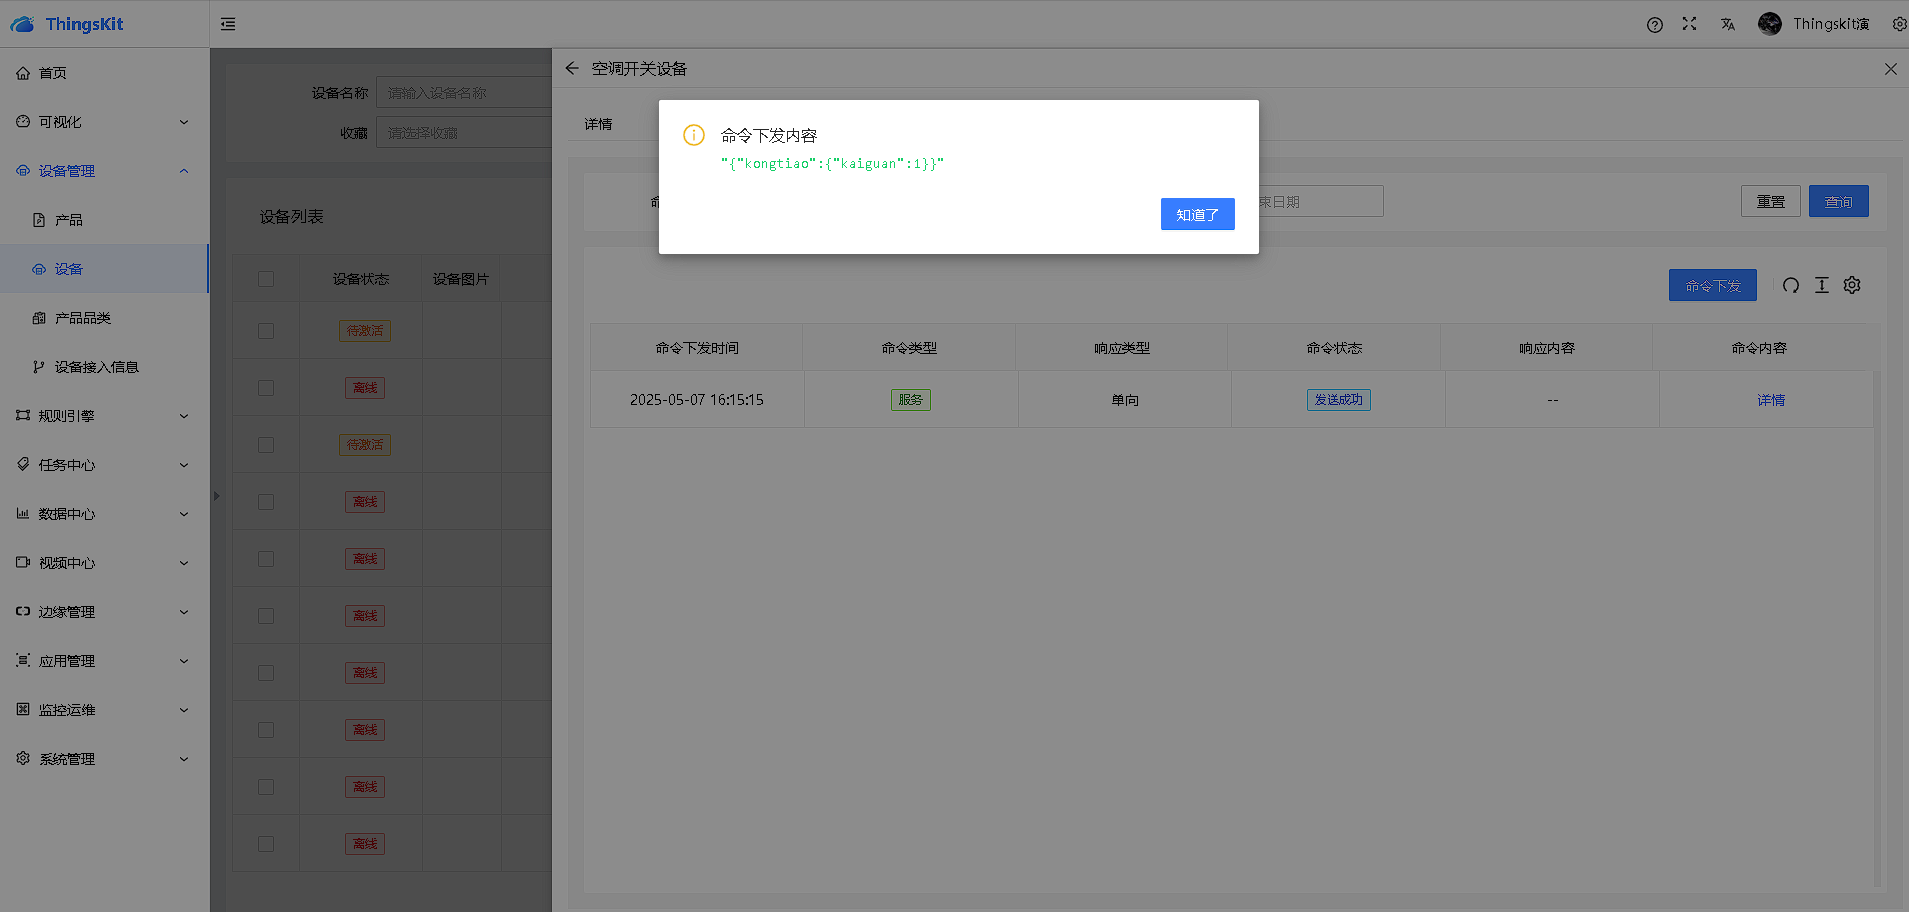Open 产品品类 submenu item

click(82, 318)
